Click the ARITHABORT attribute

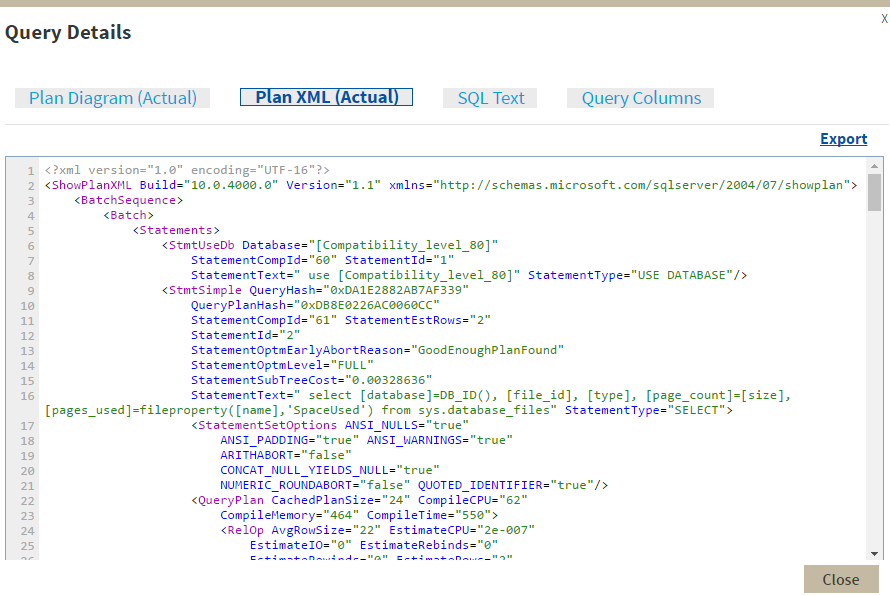click(257, 455)
